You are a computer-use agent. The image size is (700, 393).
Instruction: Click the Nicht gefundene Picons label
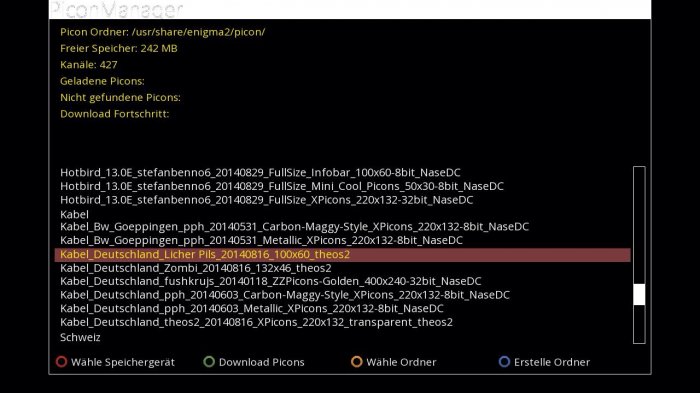point(120,97)
